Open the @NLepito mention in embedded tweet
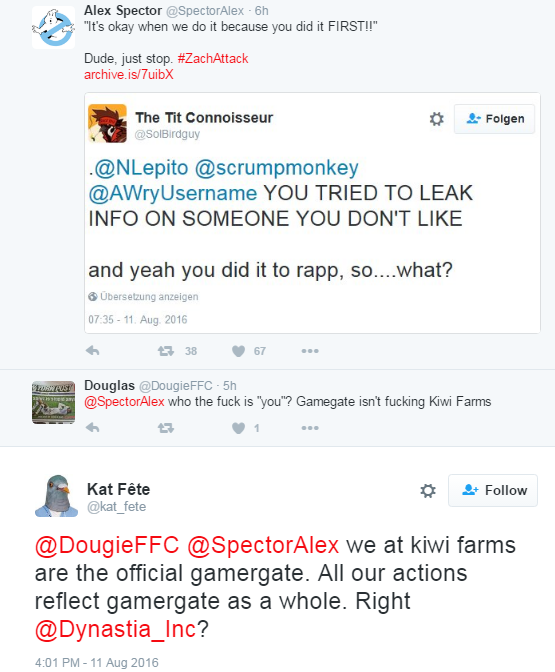The image size is (555, 672). click(x=141, y=168)
